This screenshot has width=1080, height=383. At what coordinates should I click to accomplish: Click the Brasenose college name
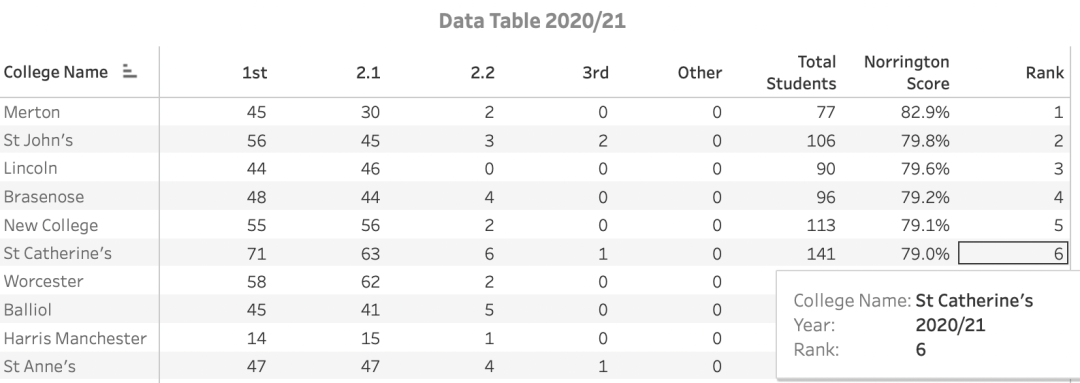(43, 197)
